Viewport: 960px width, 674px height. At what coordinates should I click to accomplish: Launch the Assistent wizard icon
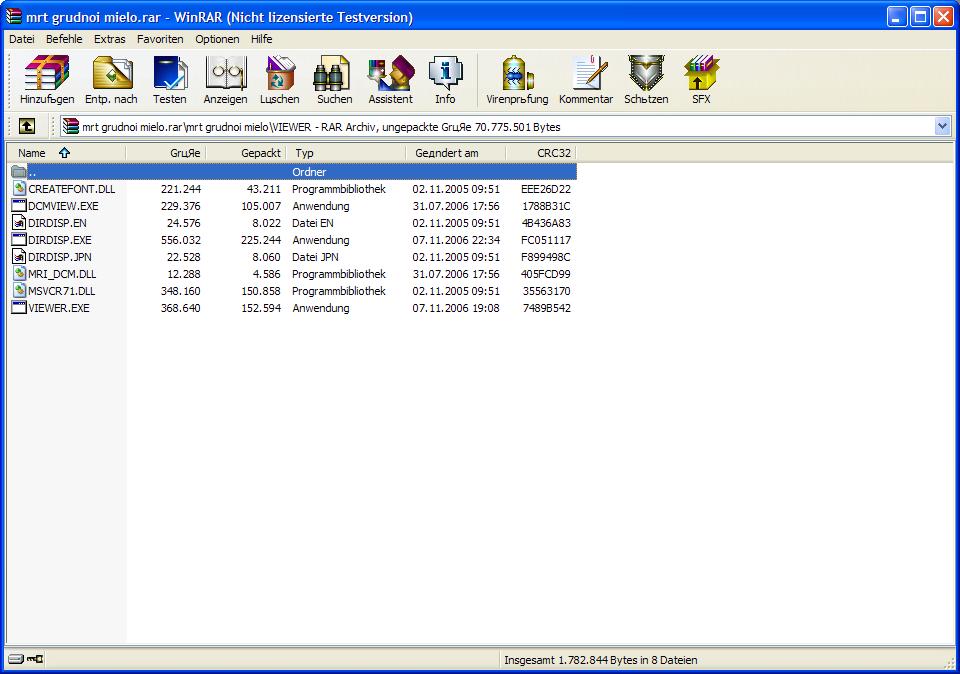click(390, 80)
